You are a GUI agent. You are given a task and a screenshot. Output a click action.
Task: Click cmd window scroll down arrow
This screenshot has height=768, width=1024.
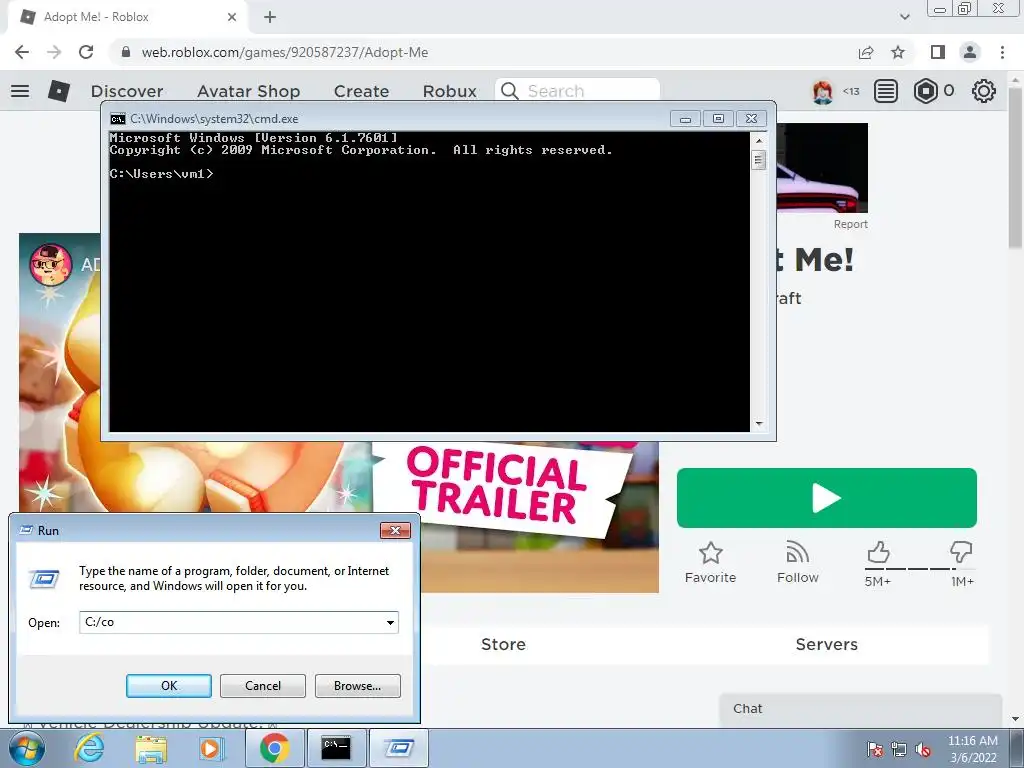pyautogui.click(x=758, y=424)
